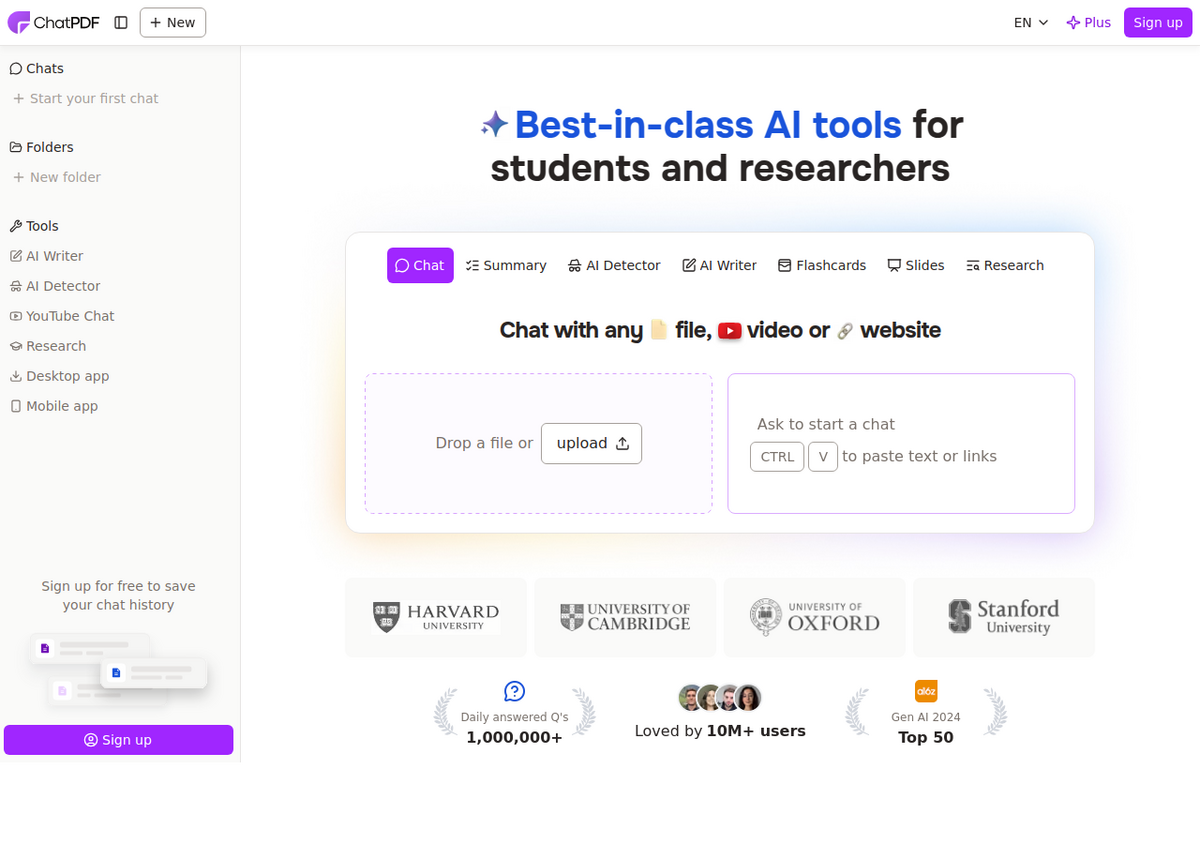
Task: Click the user avatars group
Action: pyautogui.click(x=720, y=698)
